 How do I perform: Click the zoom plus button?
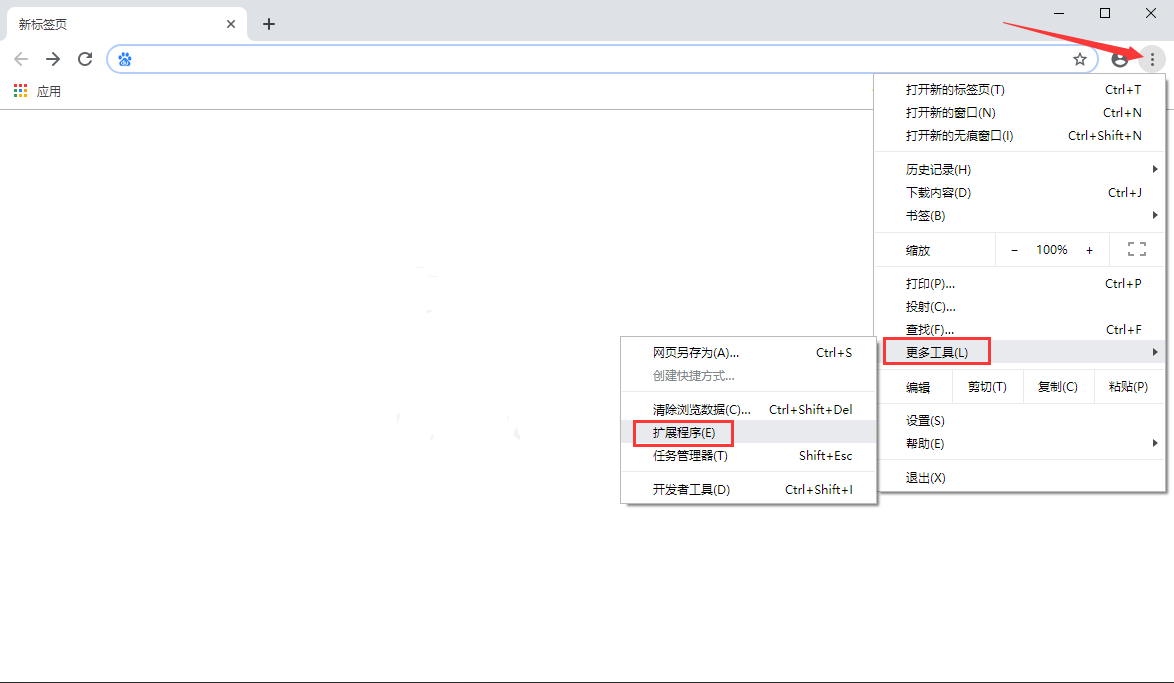1089,249
